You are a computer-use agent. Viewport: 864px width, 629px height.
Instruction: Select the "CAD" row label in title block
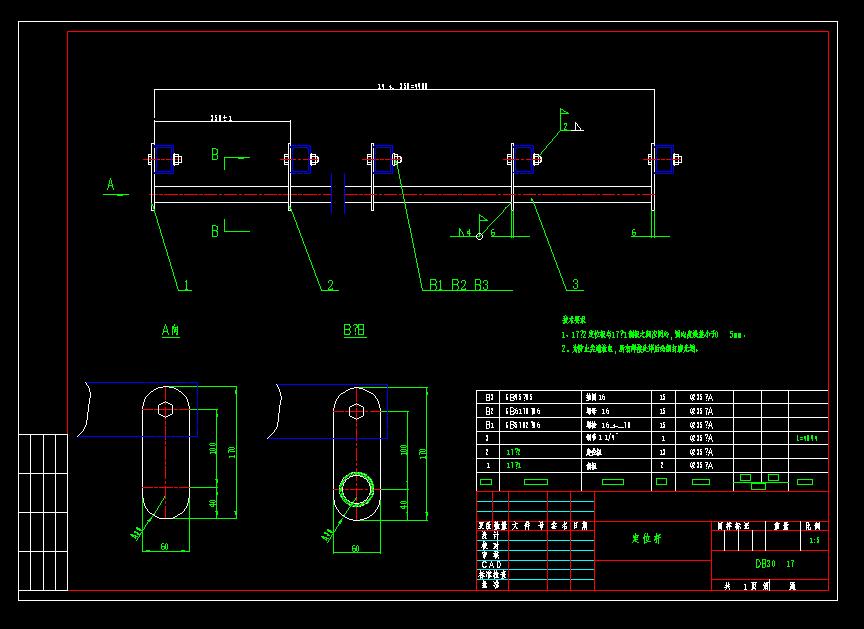click(x=491, y=565)
